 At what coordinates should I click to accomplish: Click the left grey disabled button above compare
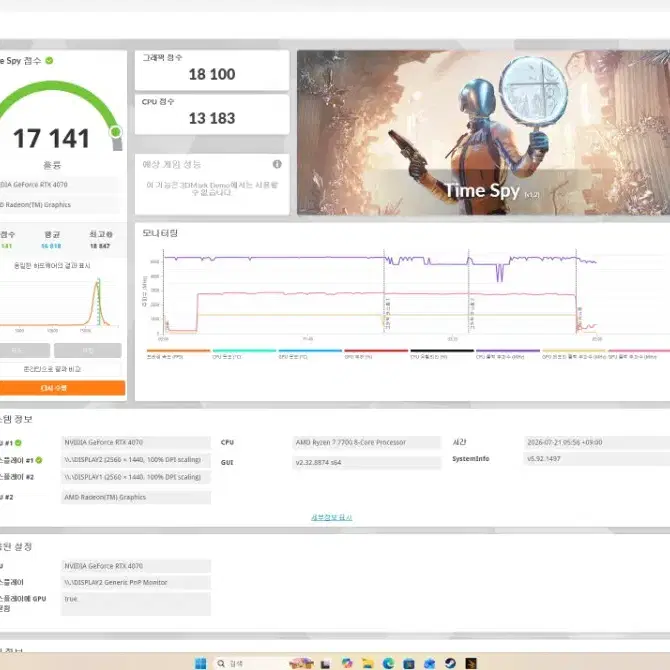coord(25,350)
